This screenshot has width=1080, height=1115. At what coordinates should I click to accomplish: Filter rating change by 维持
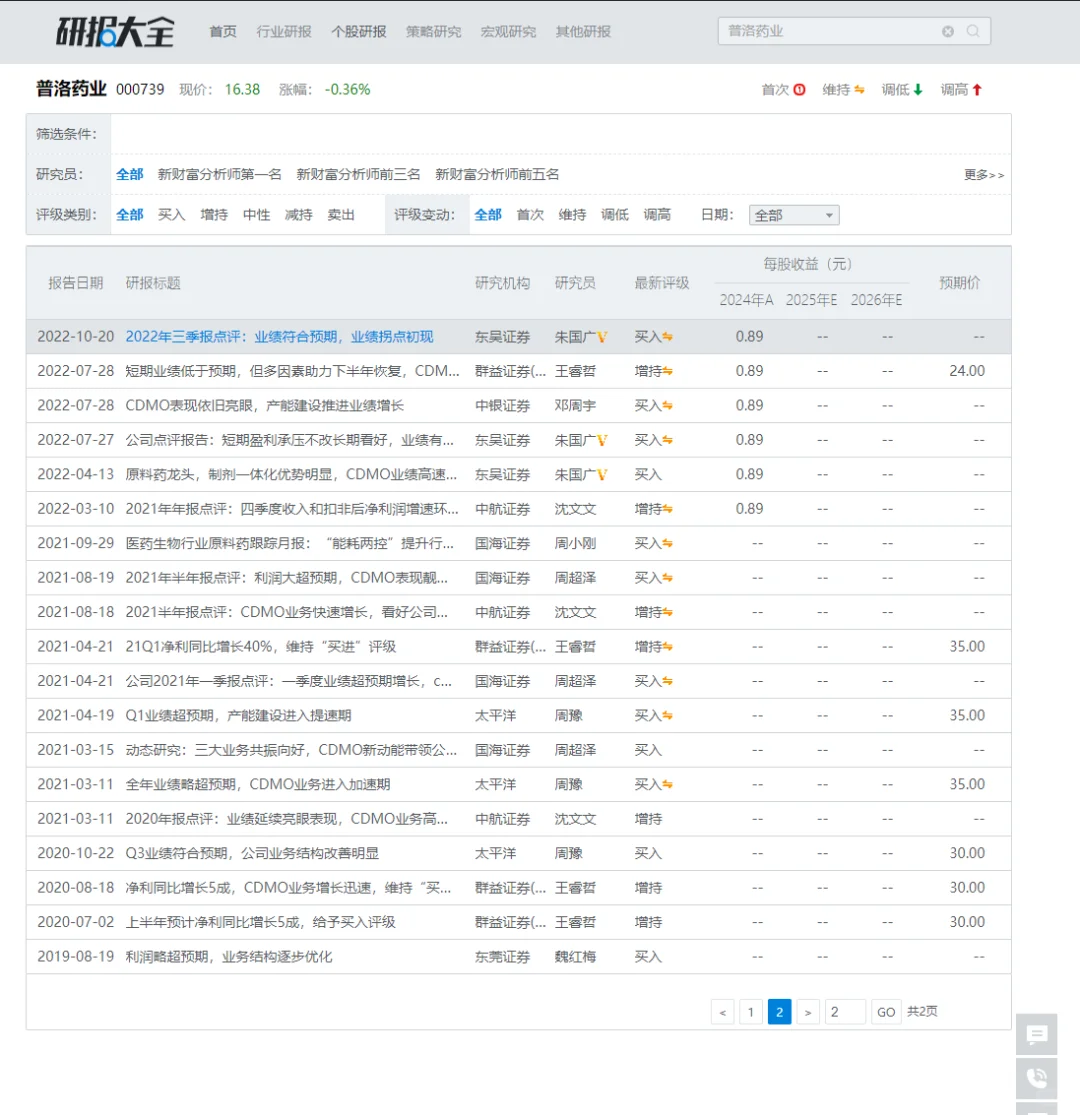click(x=572, y=215)
